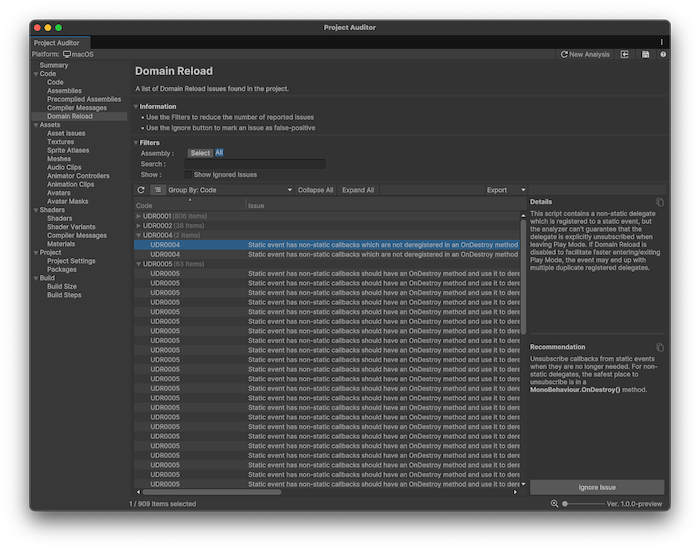Click the New Analysis refresh button
The width and height of the screenshot is (700, 550).
[x=585, y=54]
